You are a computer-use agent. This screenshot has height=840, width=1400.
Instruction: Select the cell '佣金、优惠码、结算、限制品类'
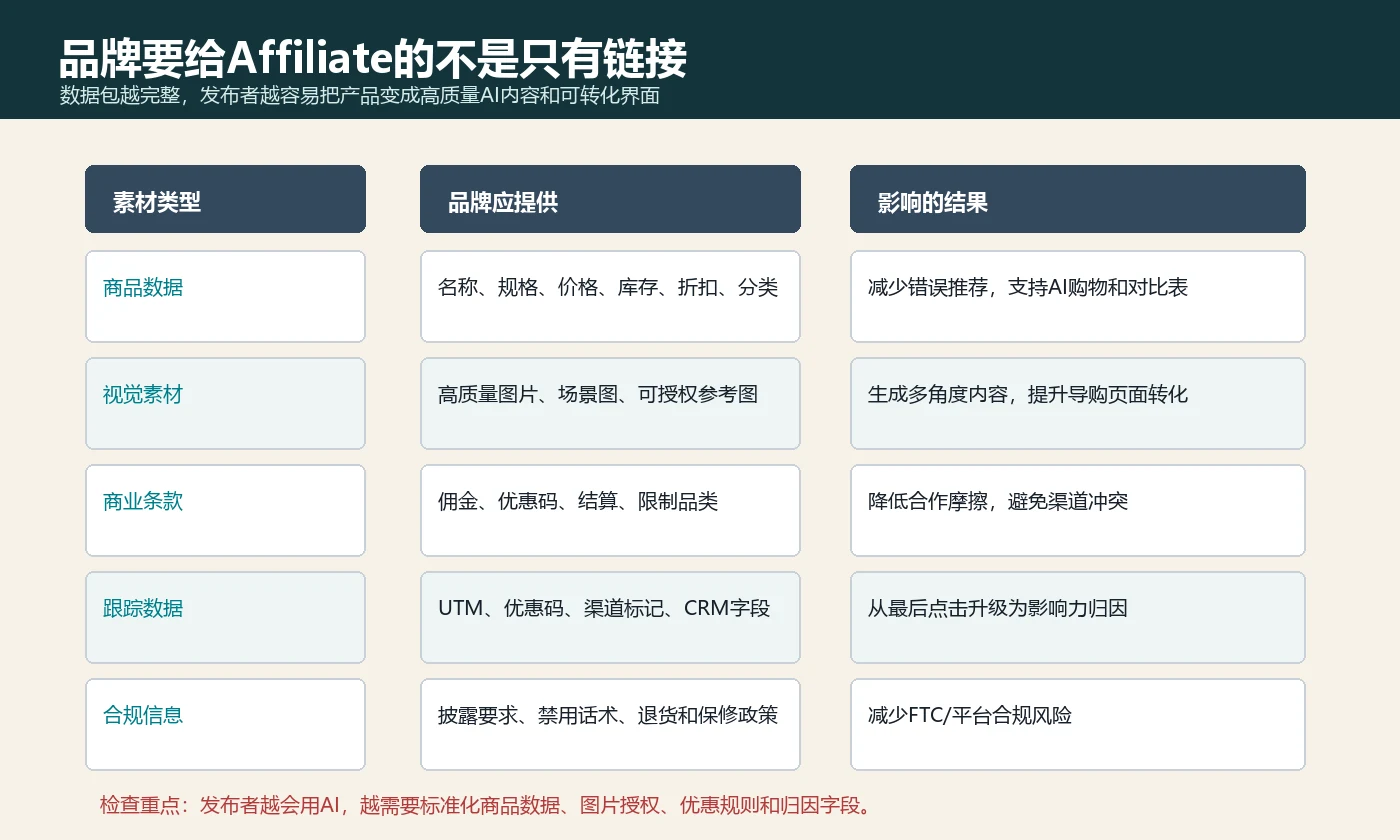[610, 510]
